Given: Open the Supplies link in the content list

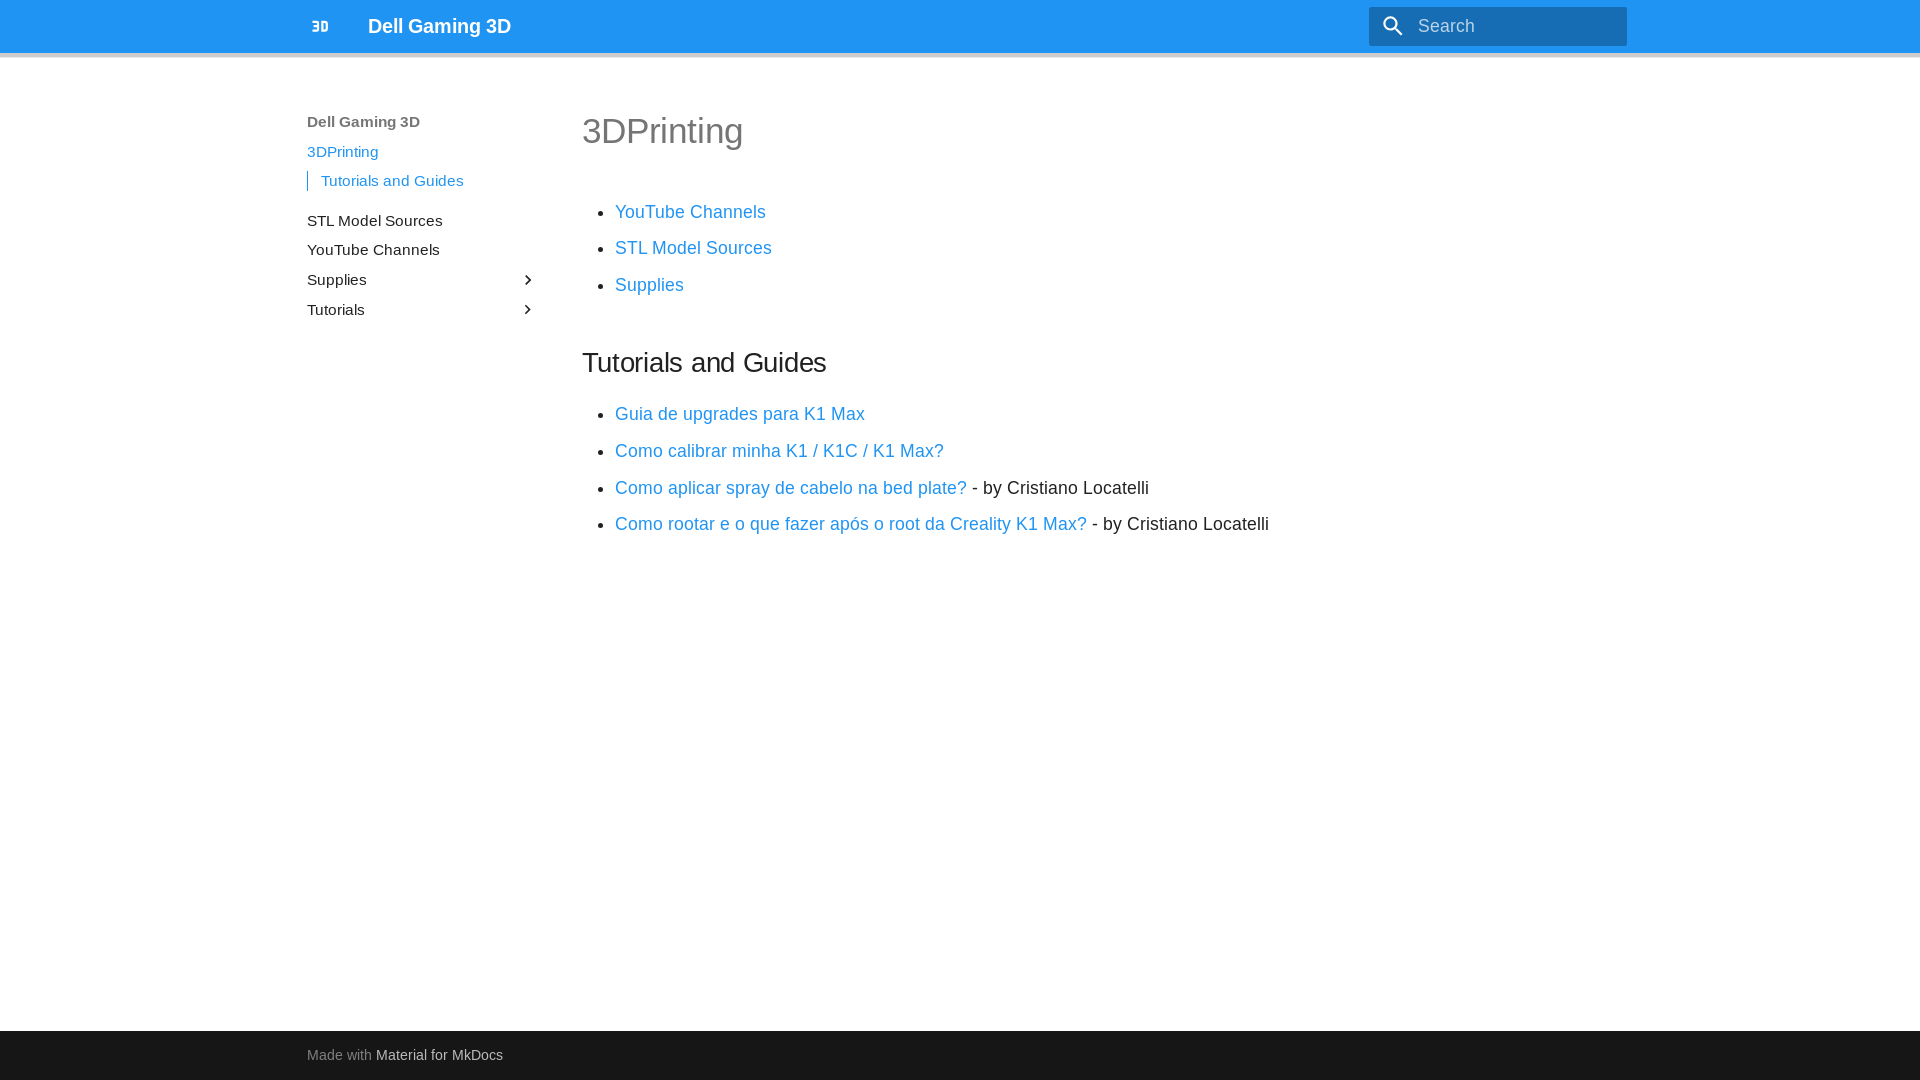Looking at the screenshot, I should (649, 285).
